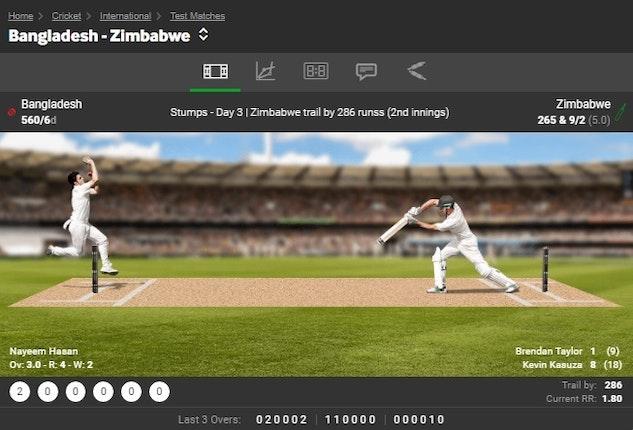Select the Zimbabwe team name
This screenshot has width=633, height=430.
583,104
